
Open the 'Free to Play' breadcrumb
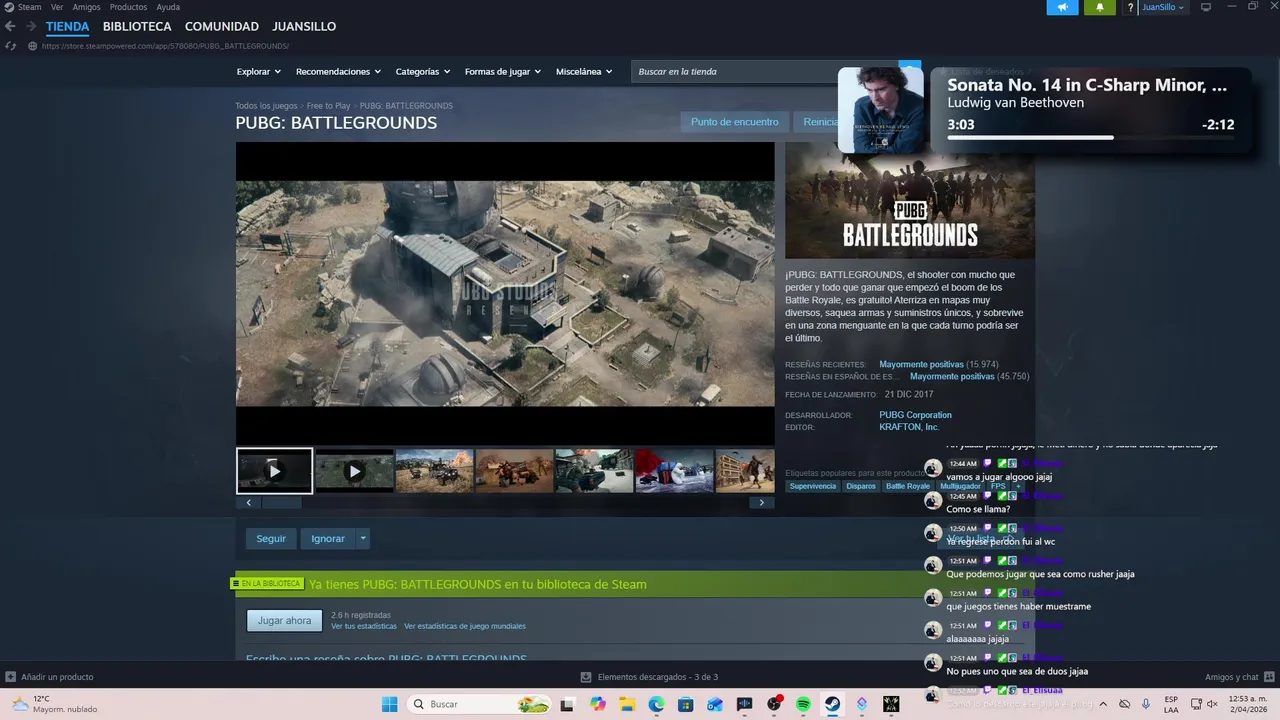tap(328, 106)
